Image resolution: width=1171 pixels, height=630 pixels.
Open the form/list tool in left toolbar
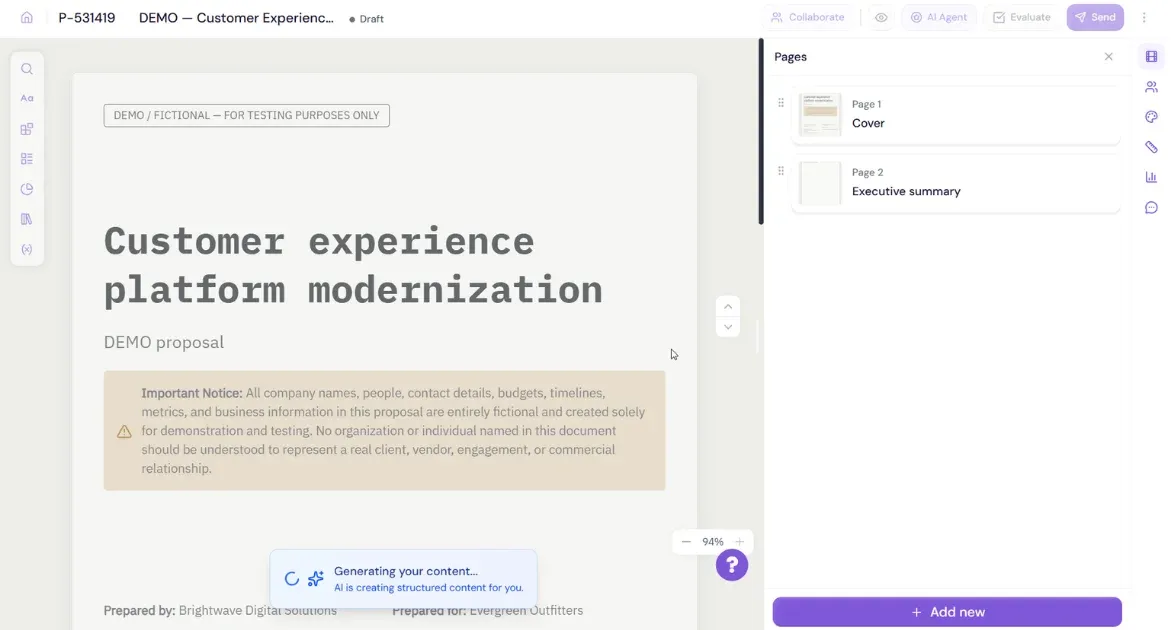point(27,159)
